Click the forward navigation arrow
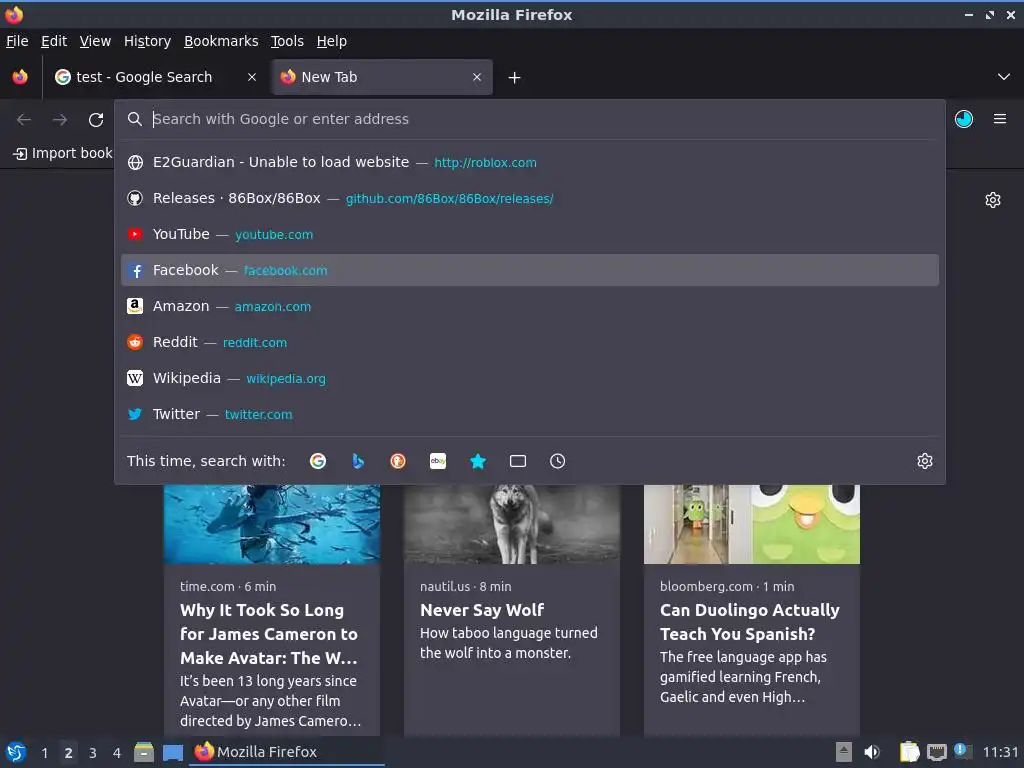The height and width of the screenshot is (768, 1024). [x=60, y=120]
